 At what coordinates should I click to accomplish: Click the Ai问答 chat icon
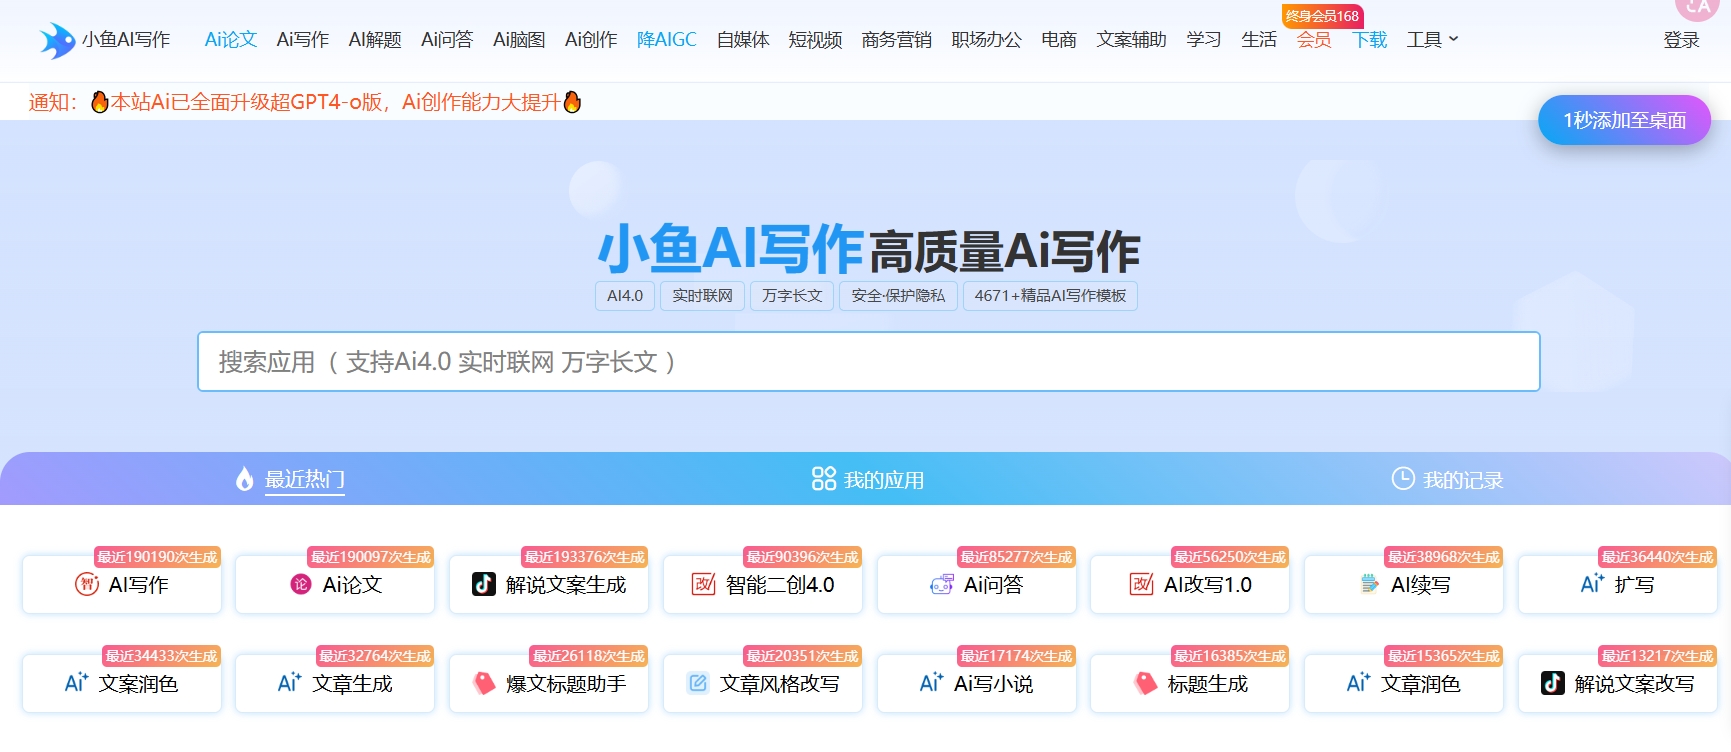click(942, 584)
